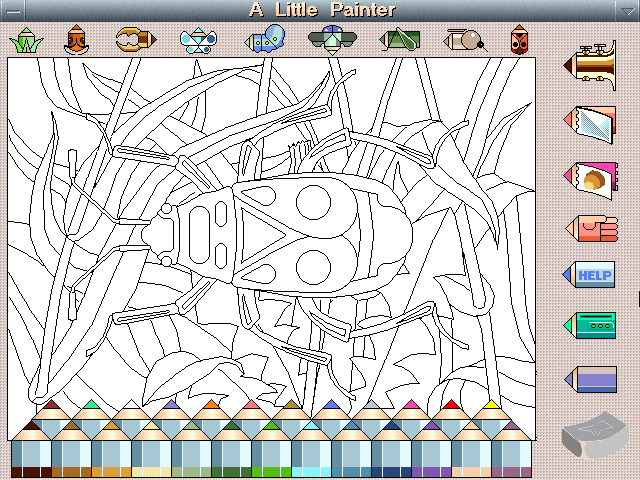640x480 pixels.
Task: Select the purple eraser pencil
Action: [x=591, y=379]
